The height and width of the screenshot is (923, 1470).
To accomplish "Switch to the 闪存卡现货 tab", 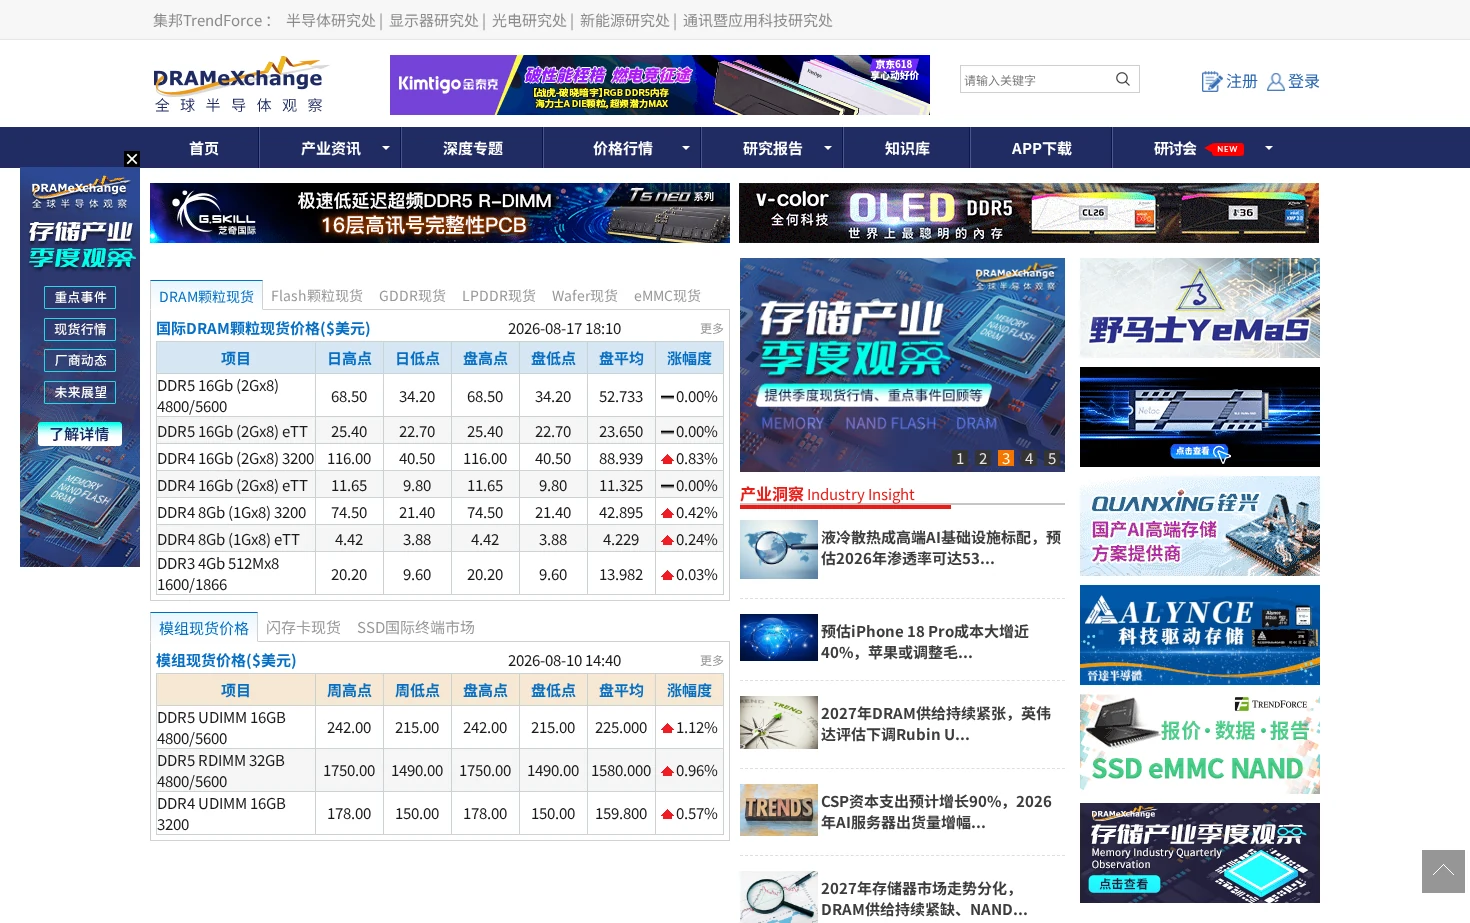I will pyautogui.click(x=303, y=628).
